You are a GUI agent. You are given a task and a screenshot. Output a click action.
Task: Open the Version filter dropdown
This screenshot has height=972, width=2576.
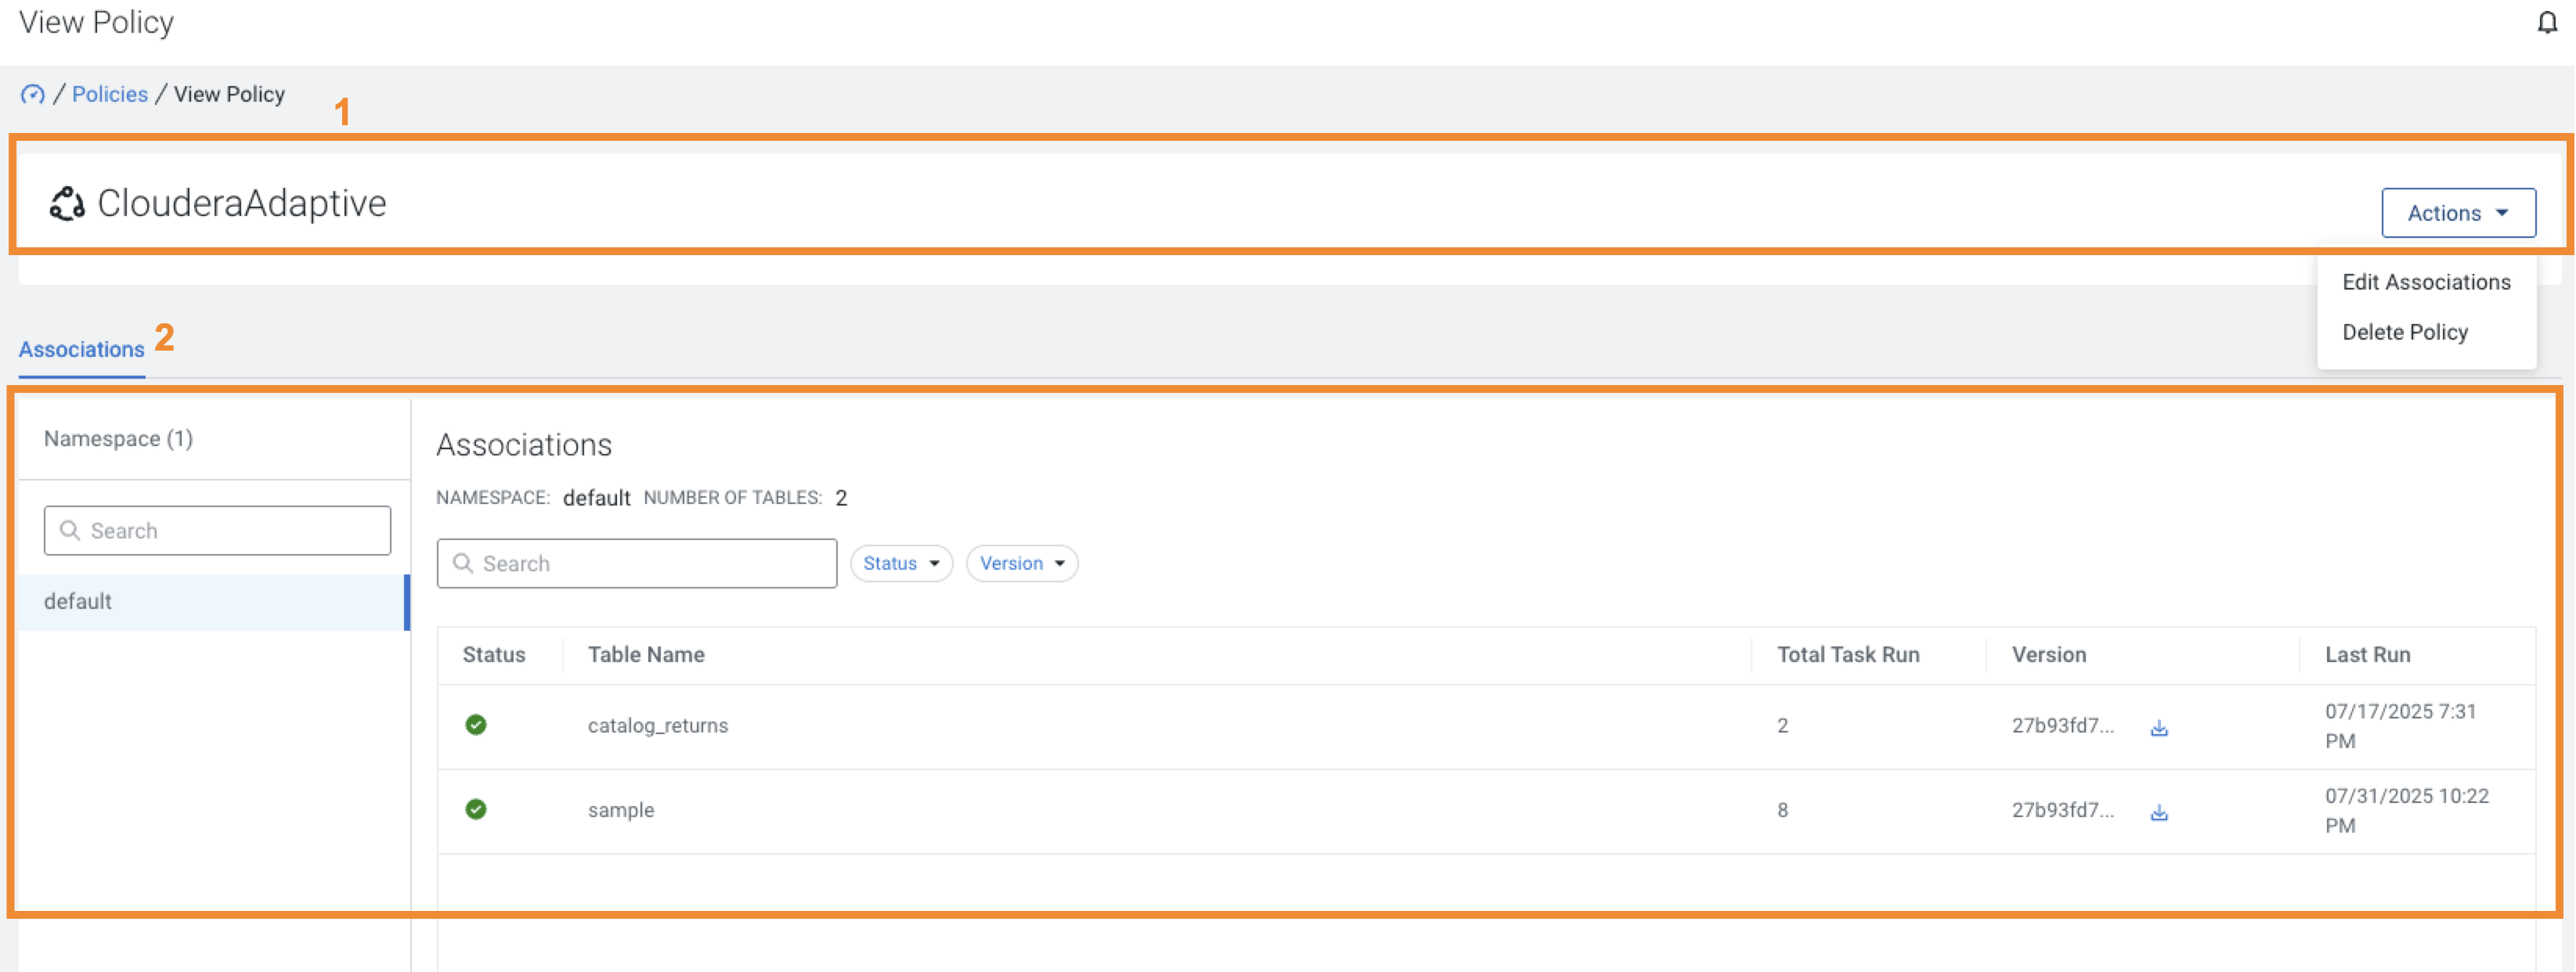pyautogui.click(x=1021, y=563)
